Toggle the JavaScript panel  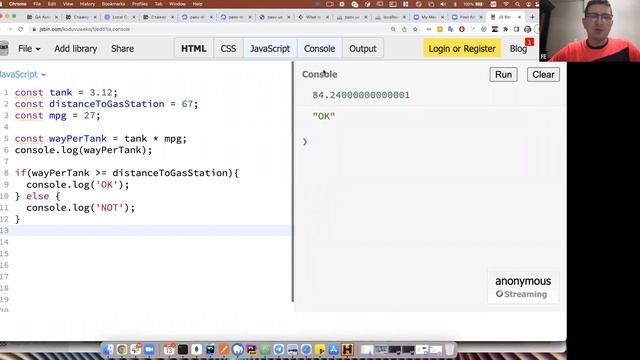270,49
